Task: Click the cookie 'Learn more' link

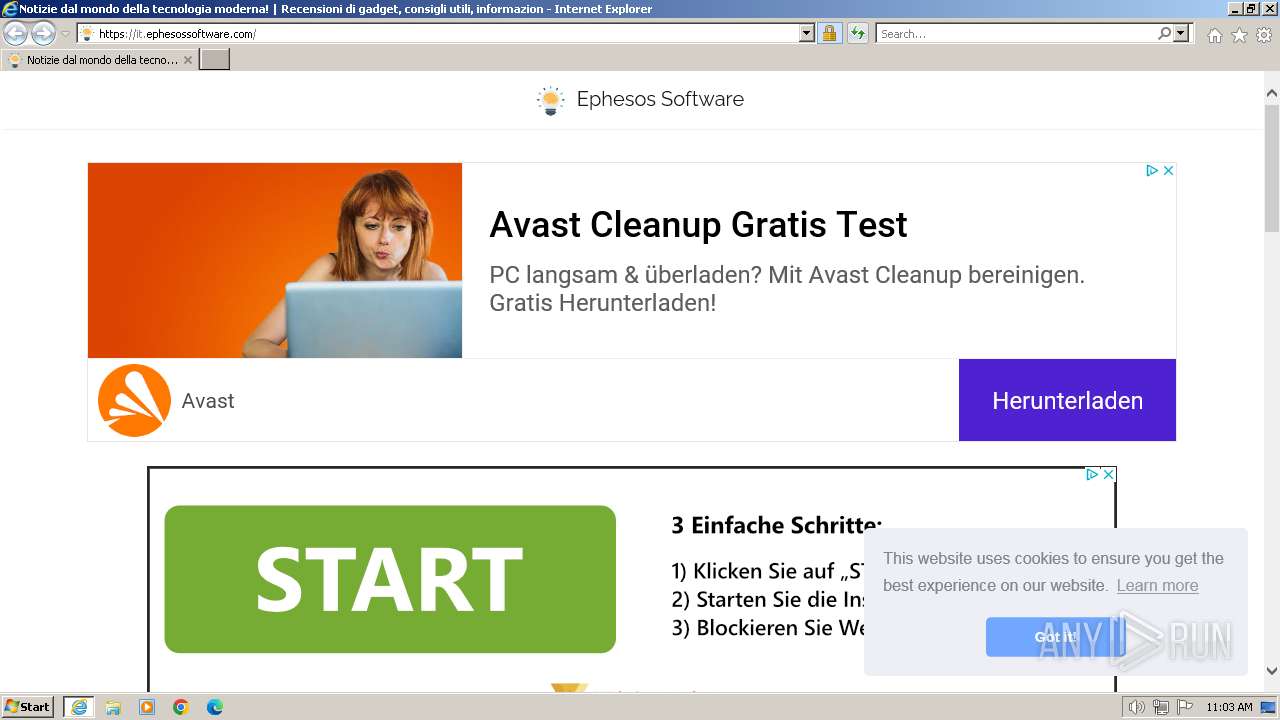Action: pyautogui.click(x=1157, y=586)
